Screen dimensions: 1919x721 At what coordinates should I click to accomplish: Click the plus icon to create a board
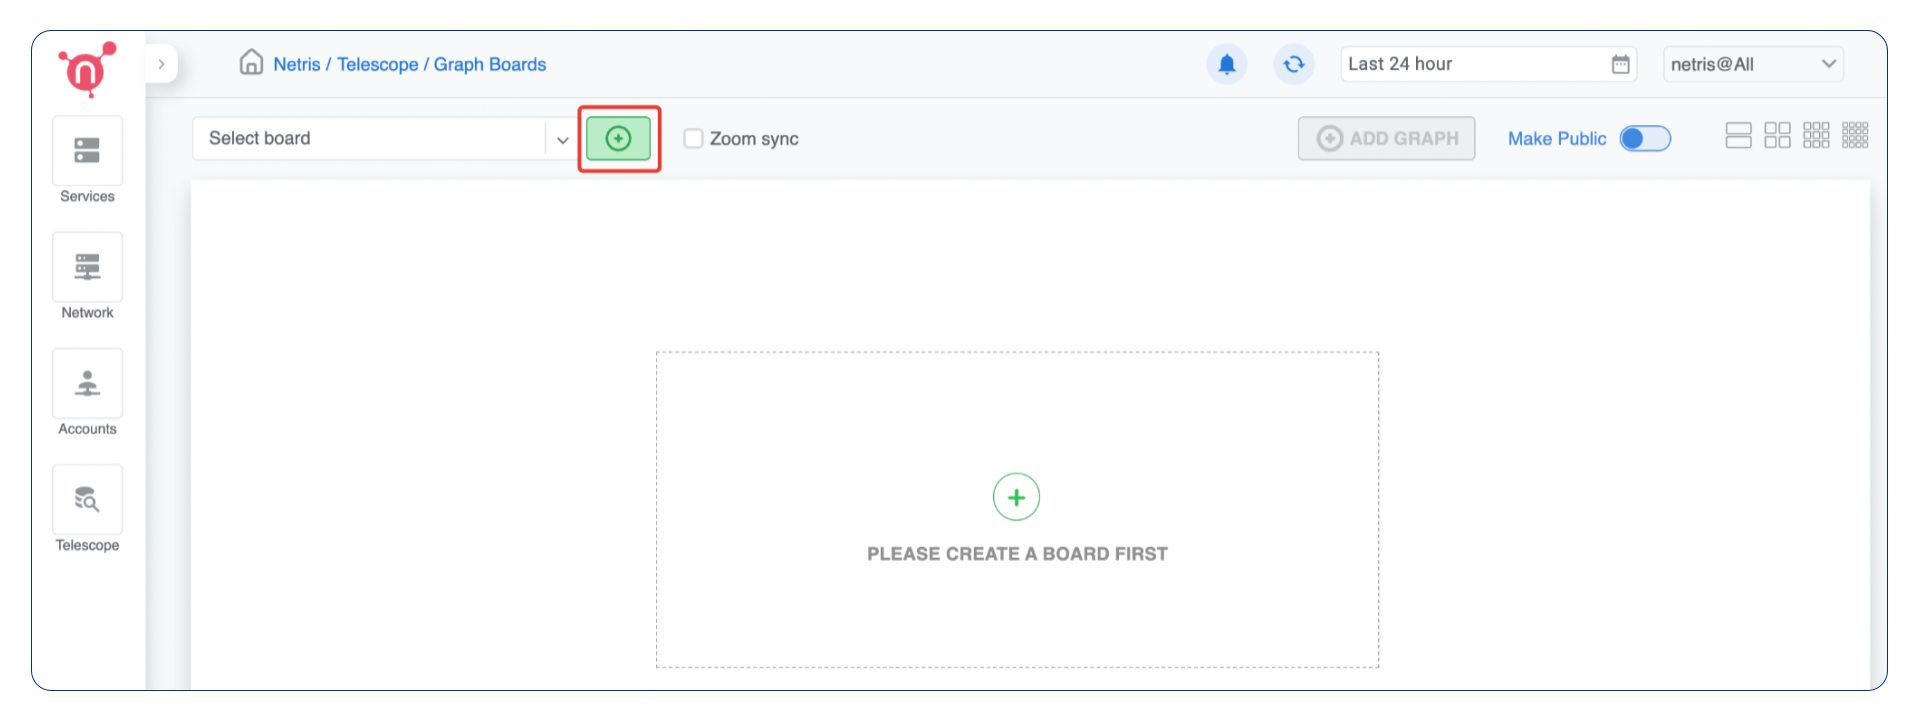coord(1016,496)
